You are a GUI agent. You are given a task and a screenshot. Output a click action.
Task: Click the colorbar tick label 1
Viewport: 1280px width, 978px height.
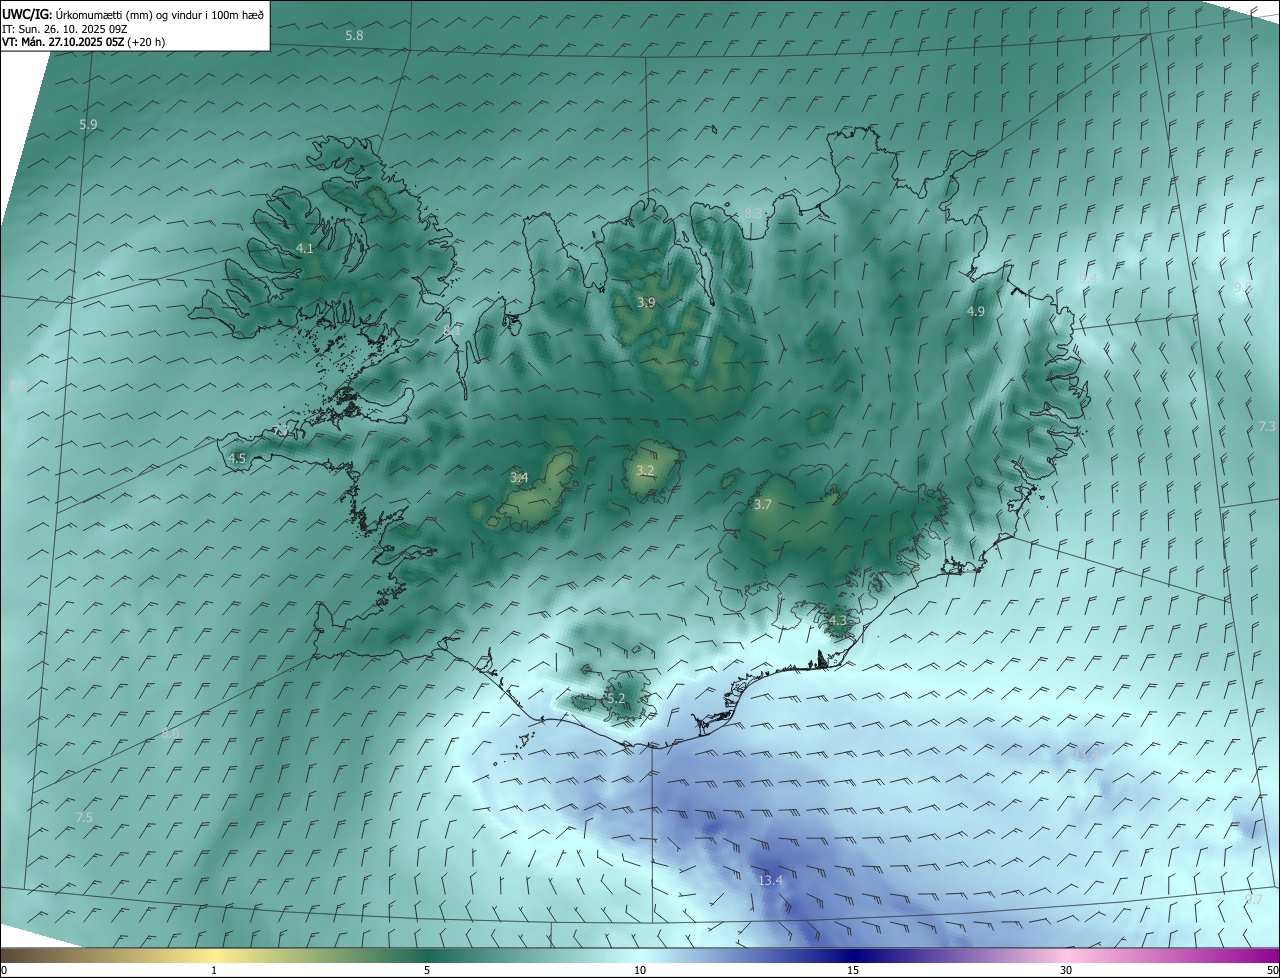click(214, 970)
